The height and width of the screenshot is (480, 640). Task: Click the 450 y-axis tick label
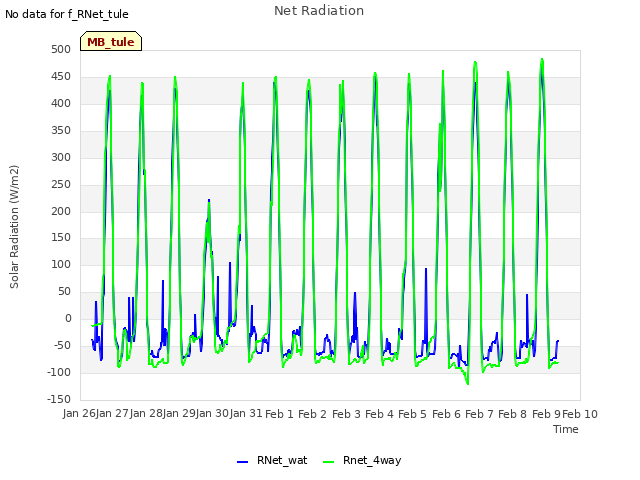(61, 76)
